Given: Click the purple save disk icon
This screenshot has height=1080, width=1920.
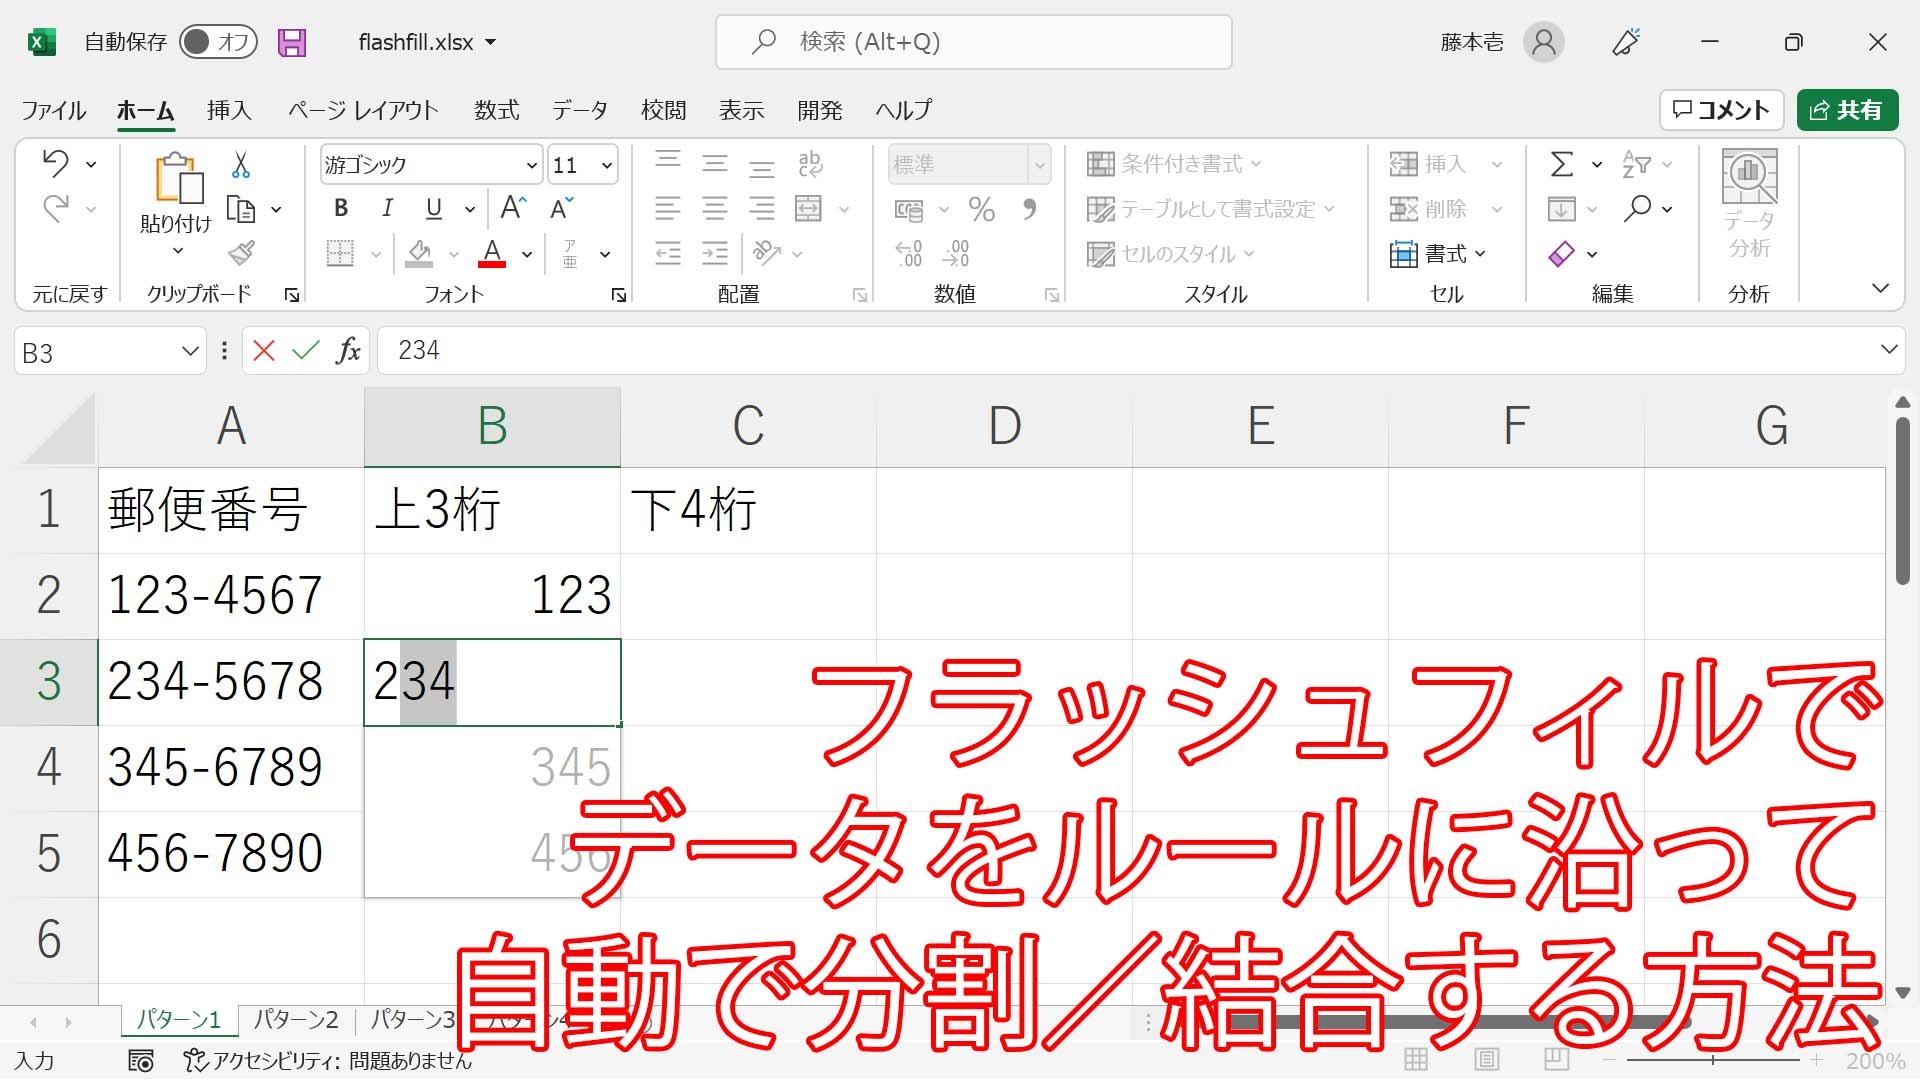Looking at the screenshot, I should click(292, 42).
